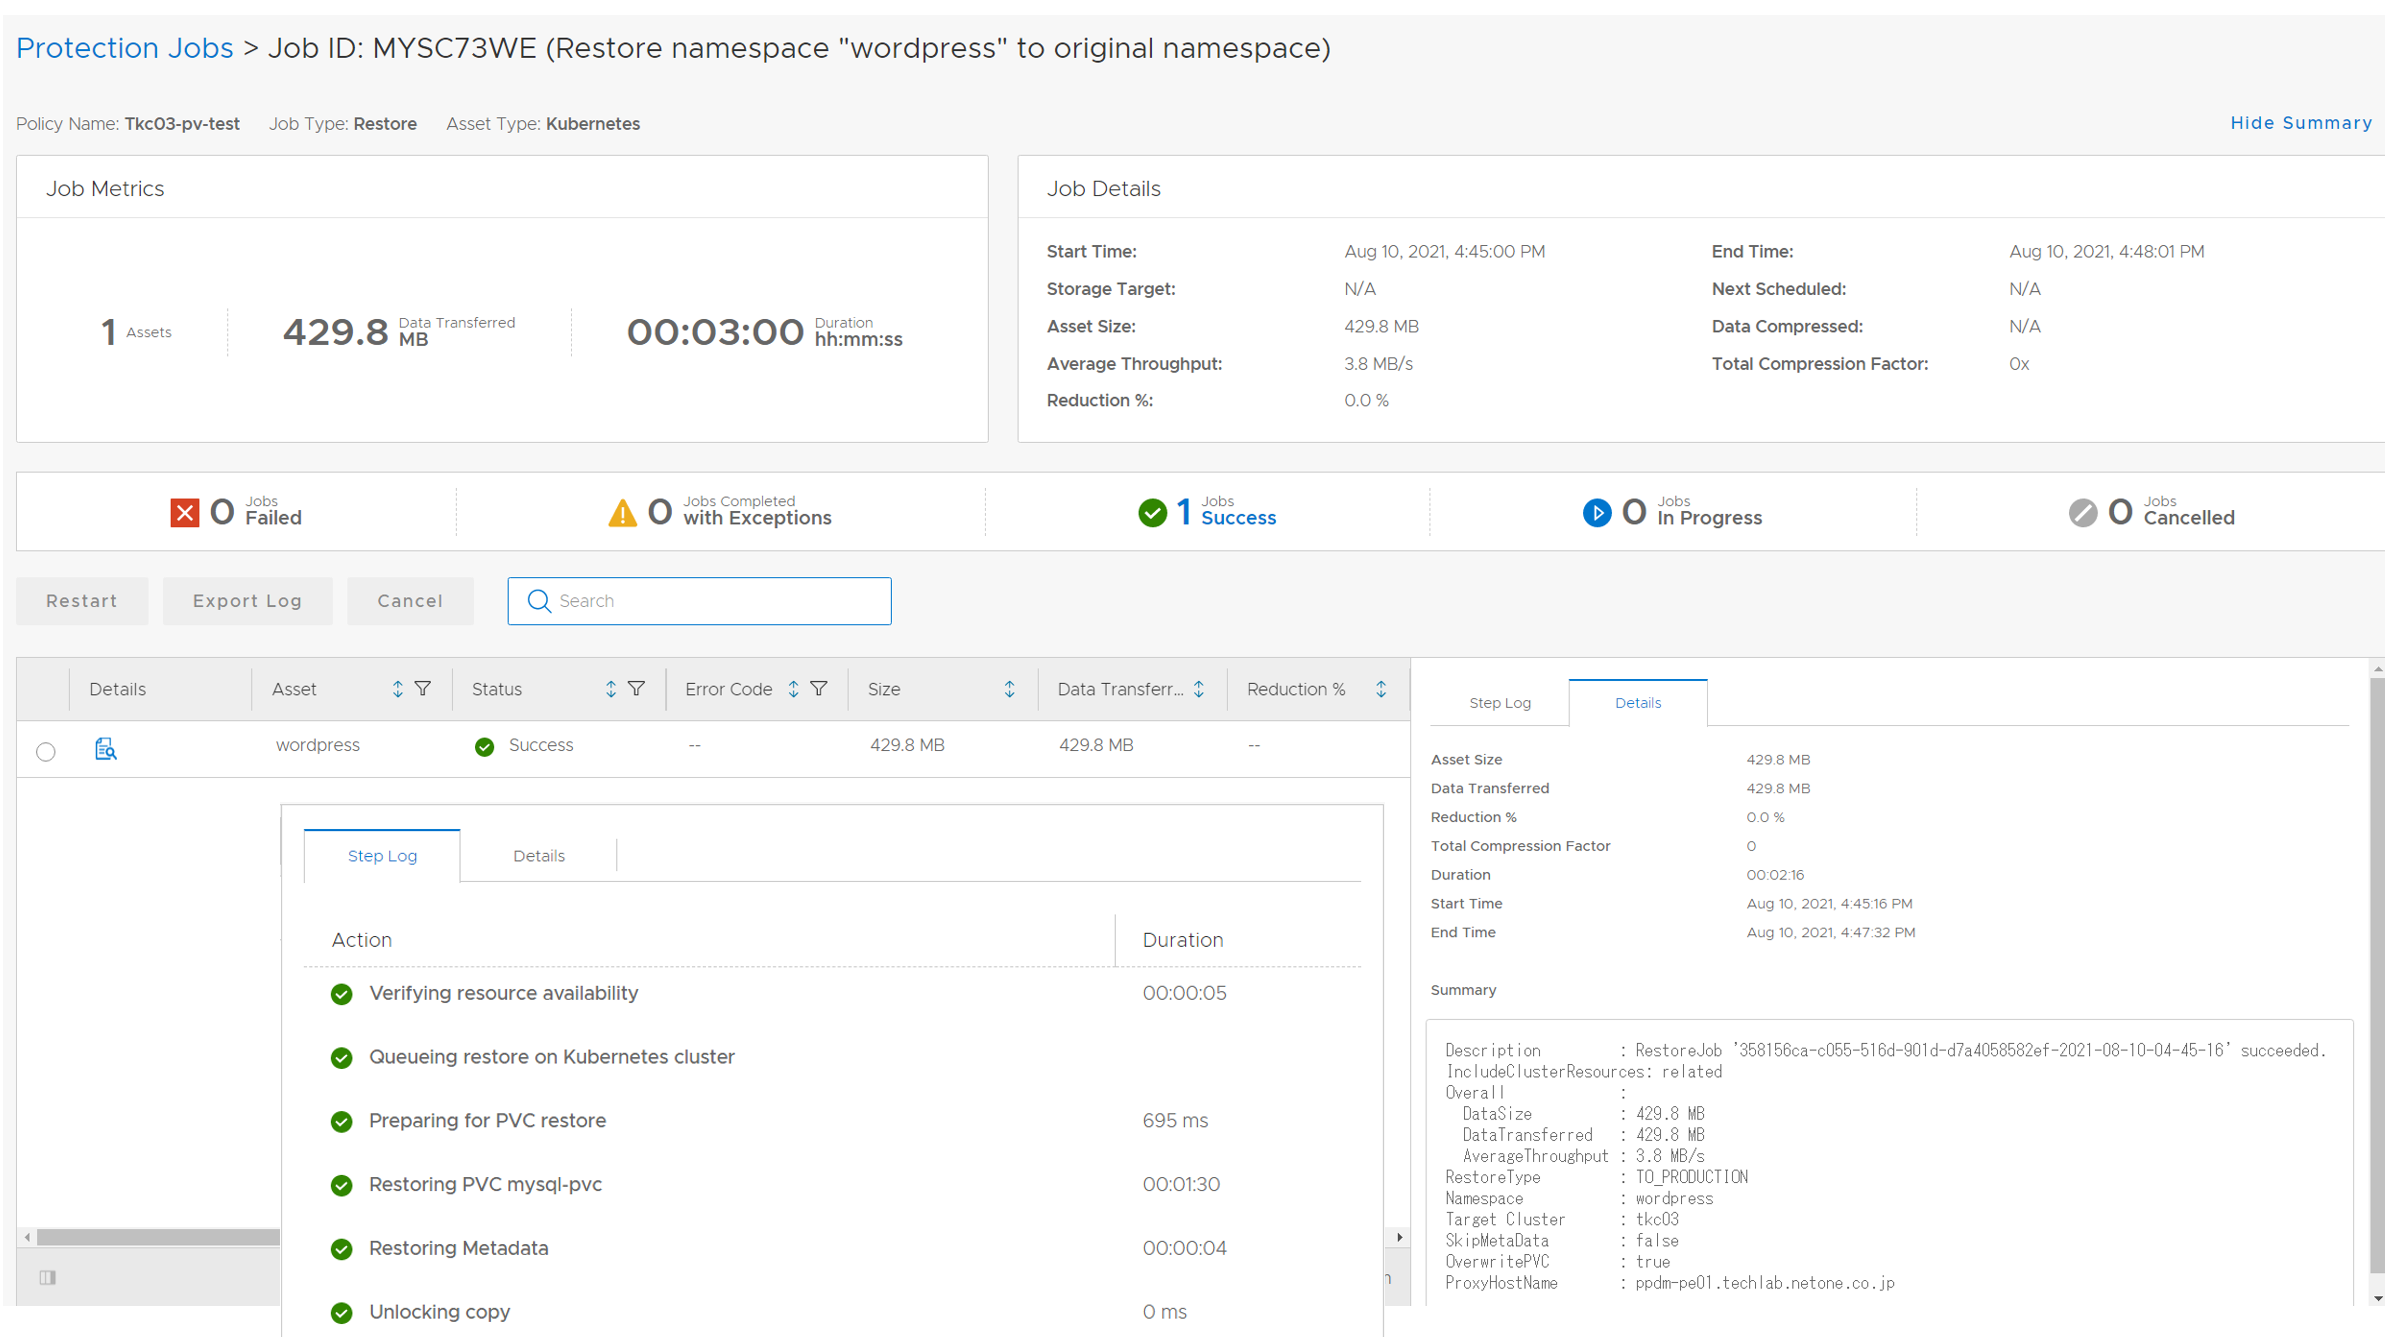Click the Details column header
The image size is (2388, 1337).
(117, 689)
